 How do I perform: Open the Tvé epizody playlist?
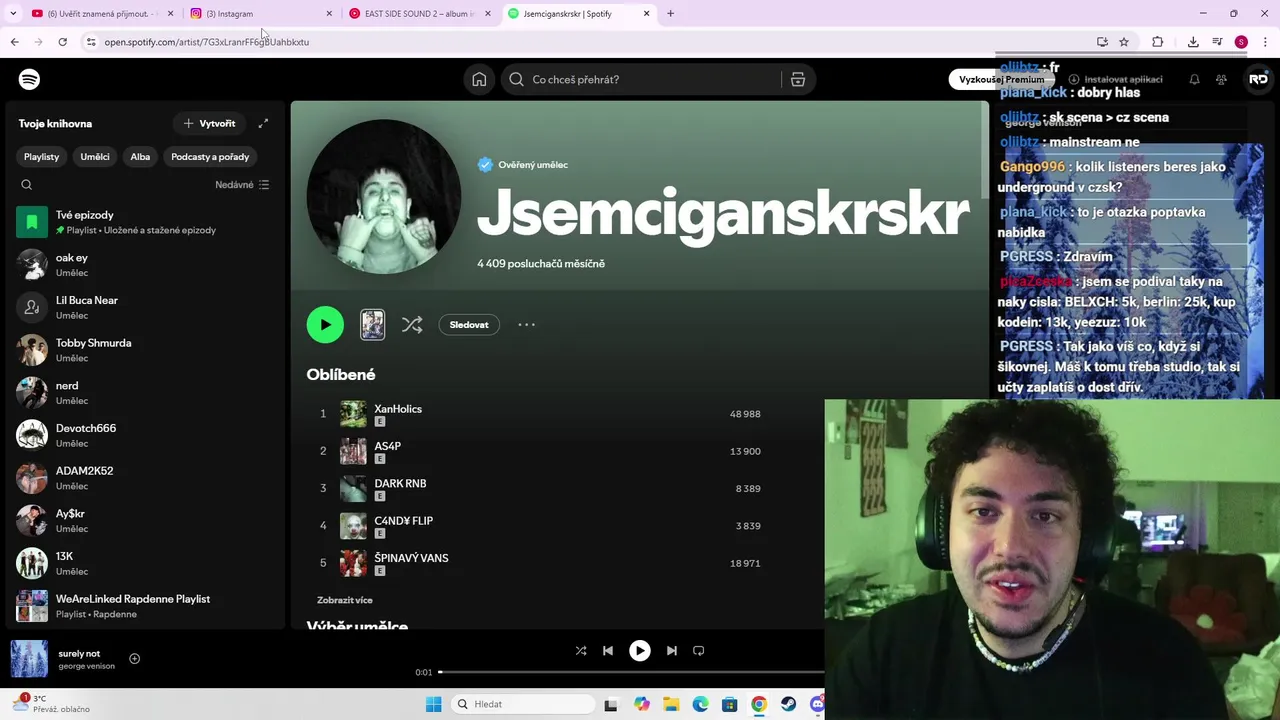click(146, 222)
